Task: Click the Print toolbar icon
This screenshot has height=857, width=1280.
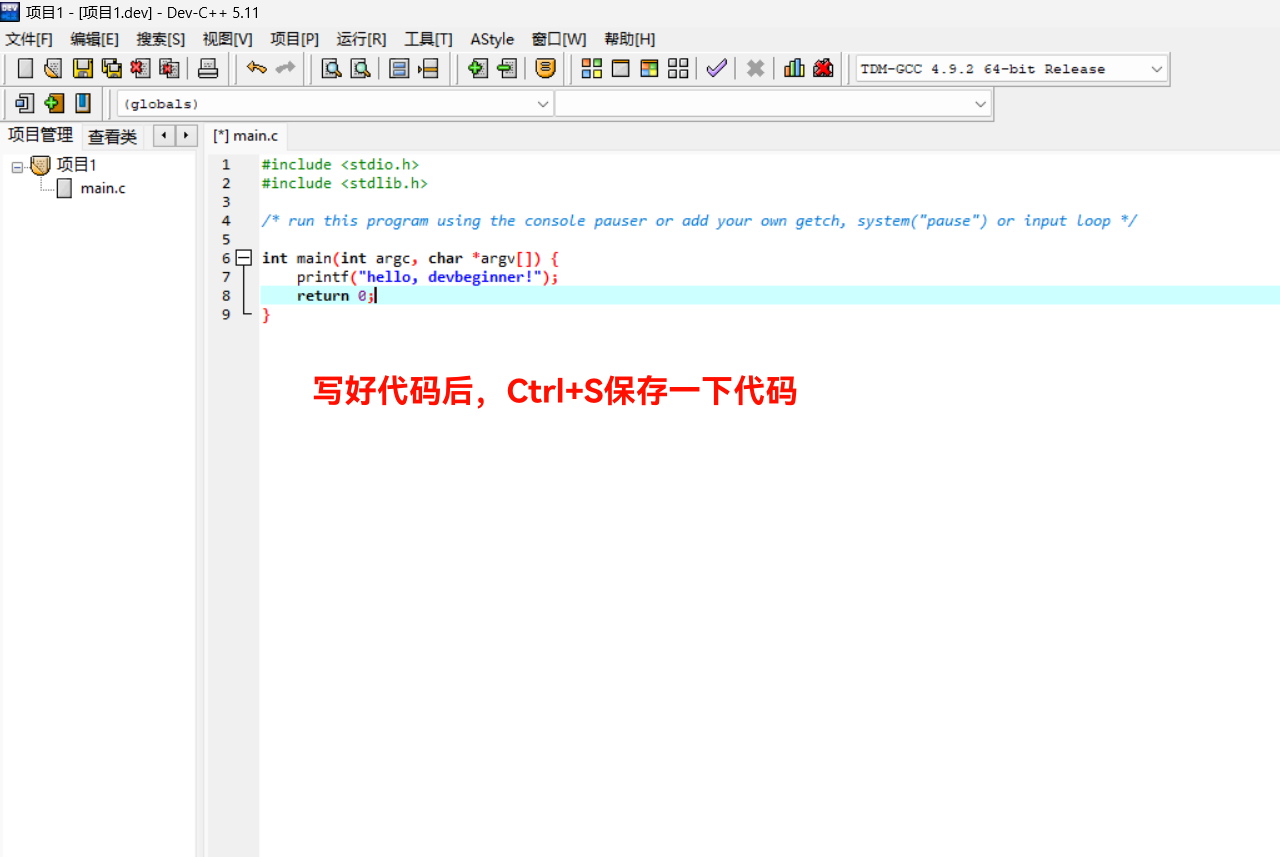Action: pos(208,68)
